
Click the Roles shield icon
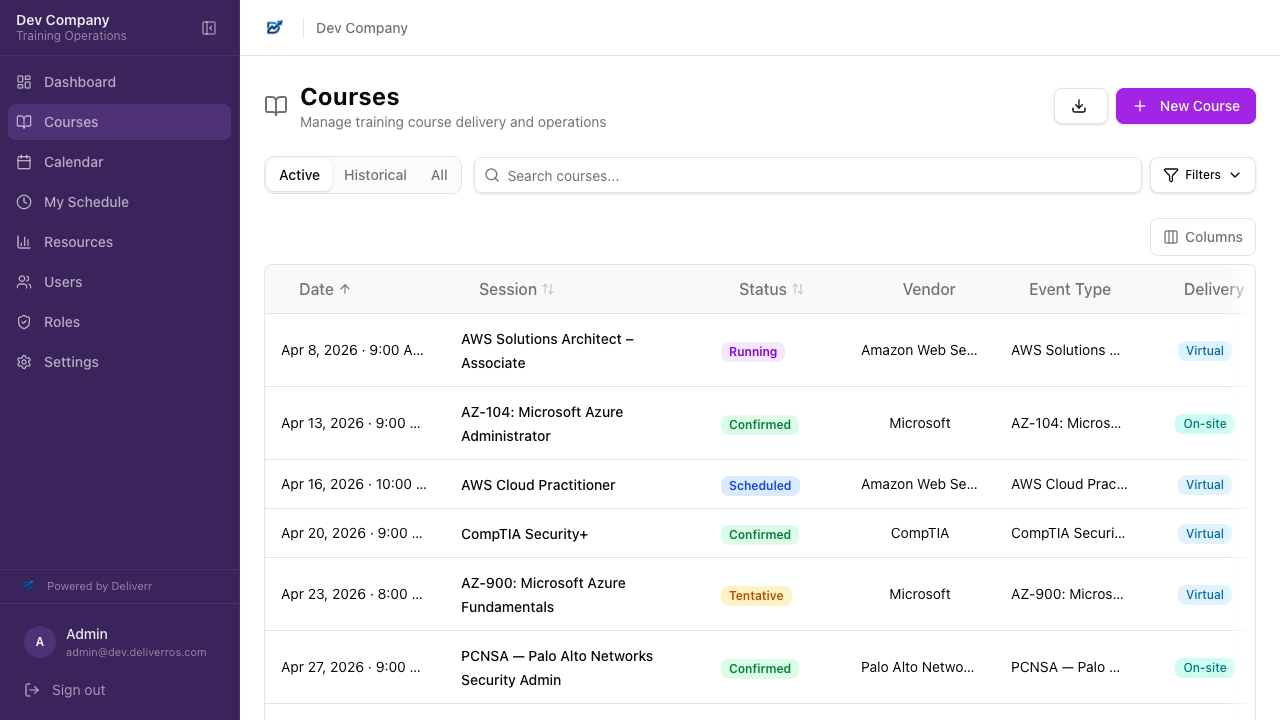pos(24,322)
